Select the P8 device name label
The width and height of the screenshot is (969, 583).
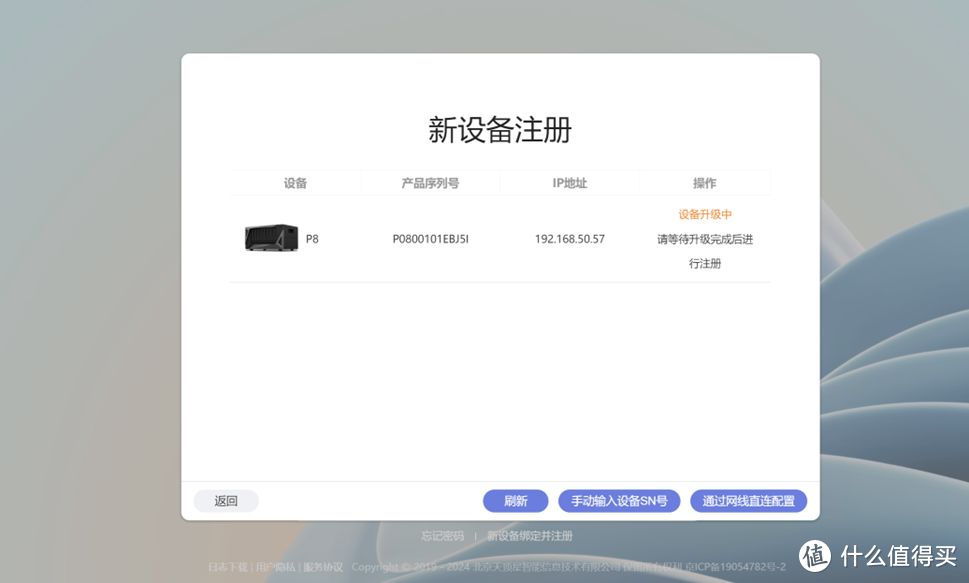(x=310, y=238)
